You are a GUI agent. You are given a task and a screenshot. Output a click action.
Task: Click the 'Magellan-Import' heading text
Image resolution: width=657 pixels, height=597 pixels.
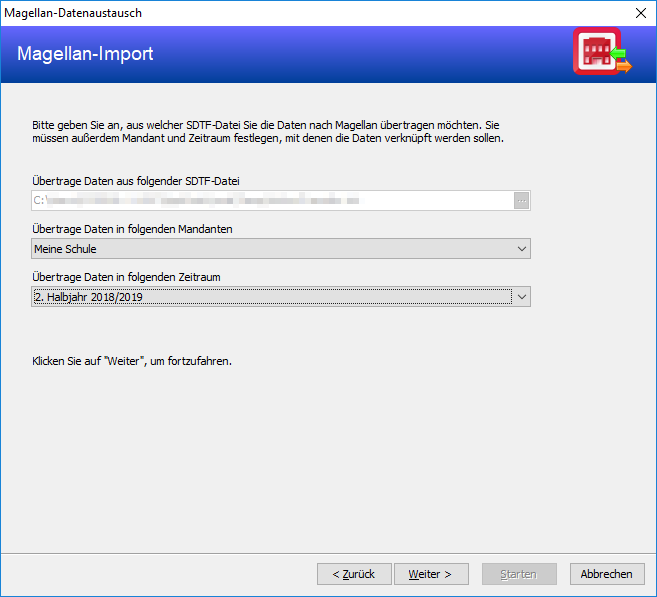coord(85,54)
